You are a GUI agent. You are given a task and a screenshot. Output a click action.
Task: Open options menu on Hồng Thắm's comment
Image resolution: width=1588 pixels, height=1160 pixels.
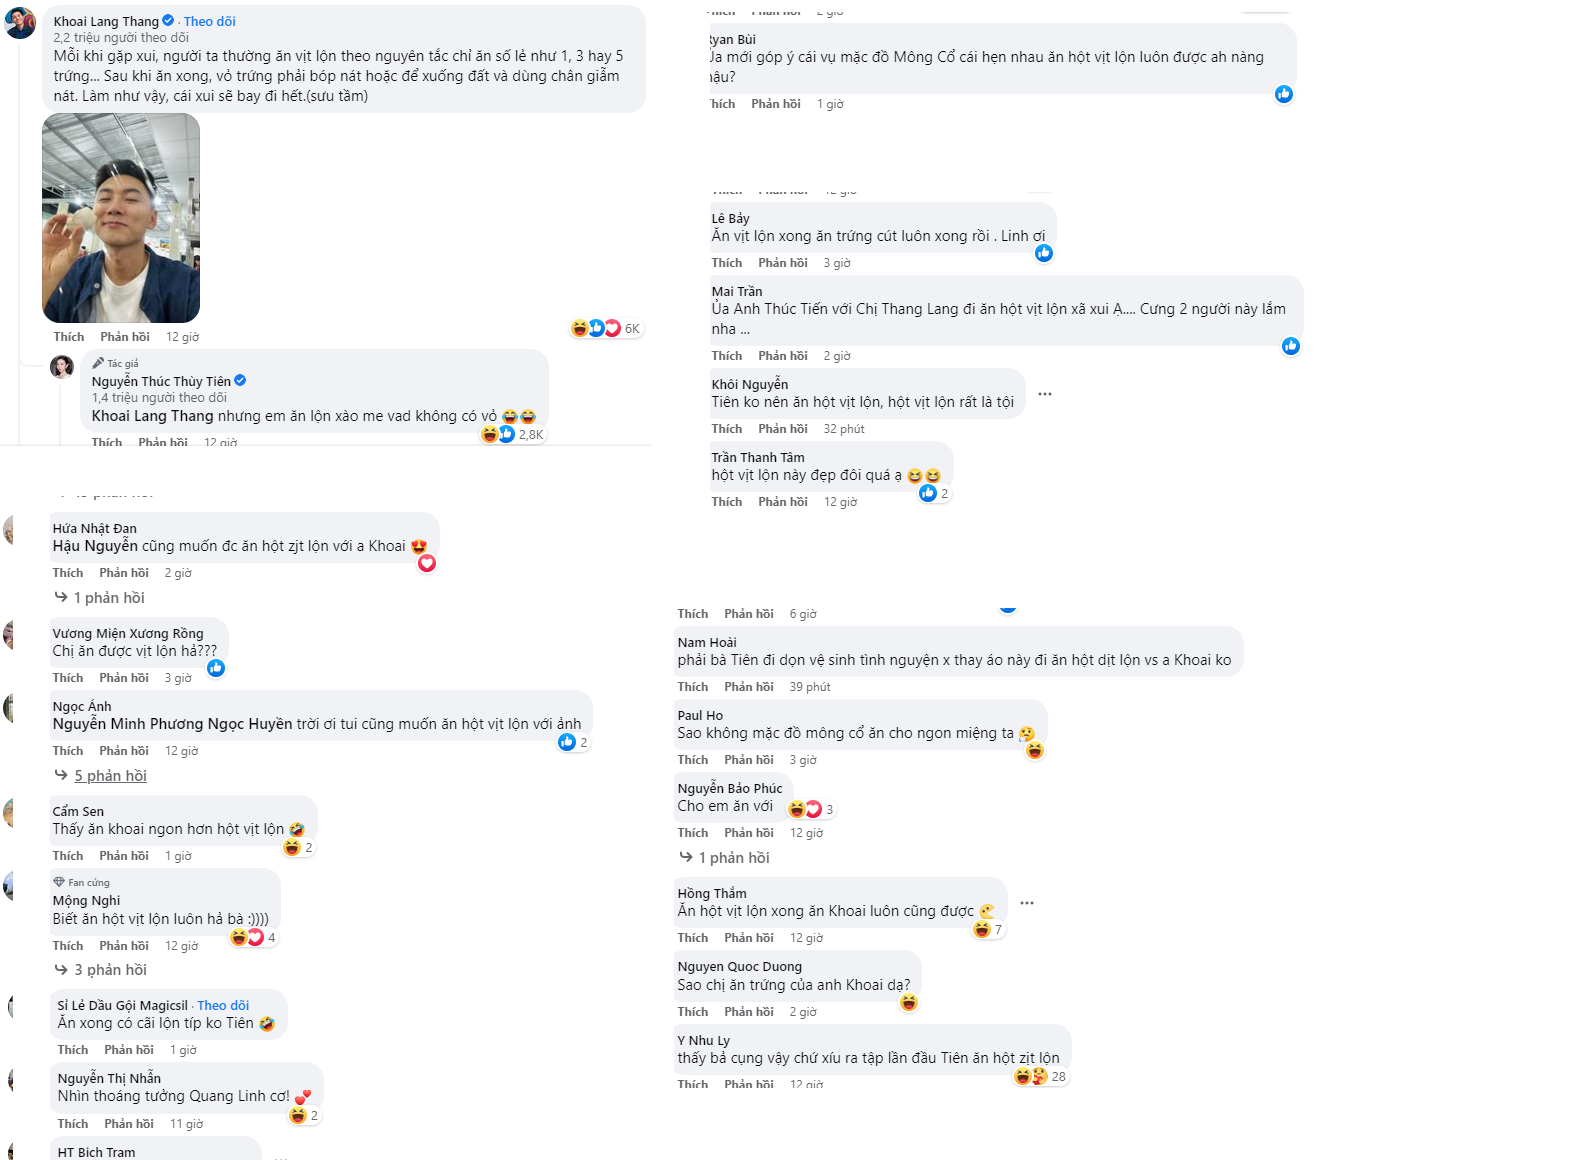pos(1027,903)
